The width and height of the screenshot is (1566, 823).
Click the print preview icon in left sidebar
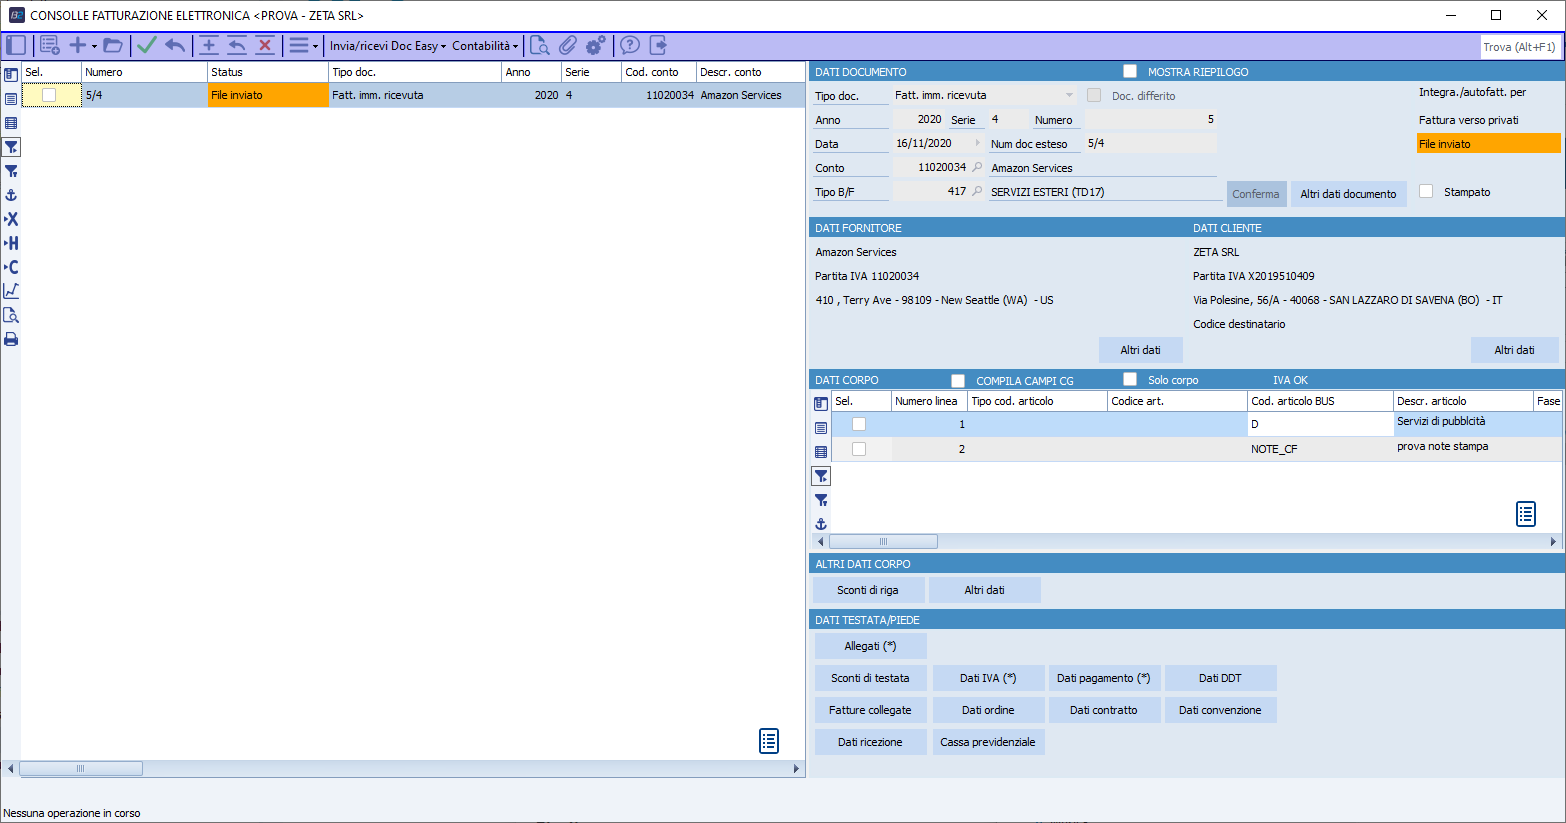pyautogui.click(x=11, y=315)
